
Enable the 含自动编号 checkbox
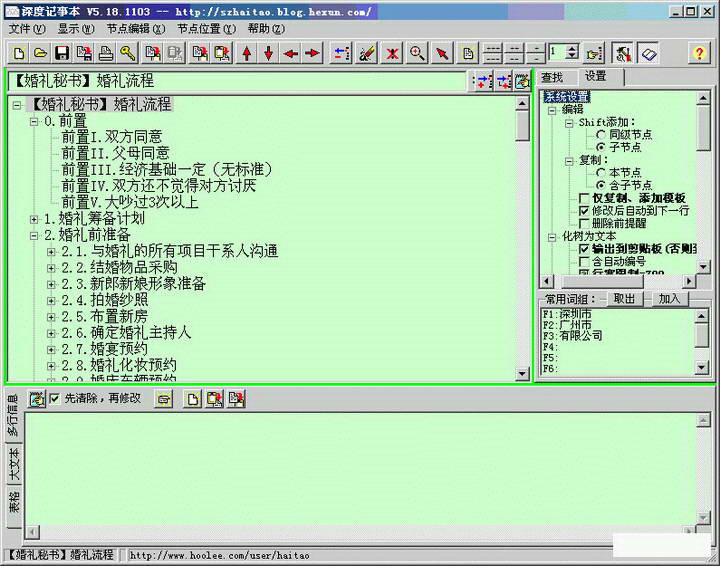pos(584,262)
